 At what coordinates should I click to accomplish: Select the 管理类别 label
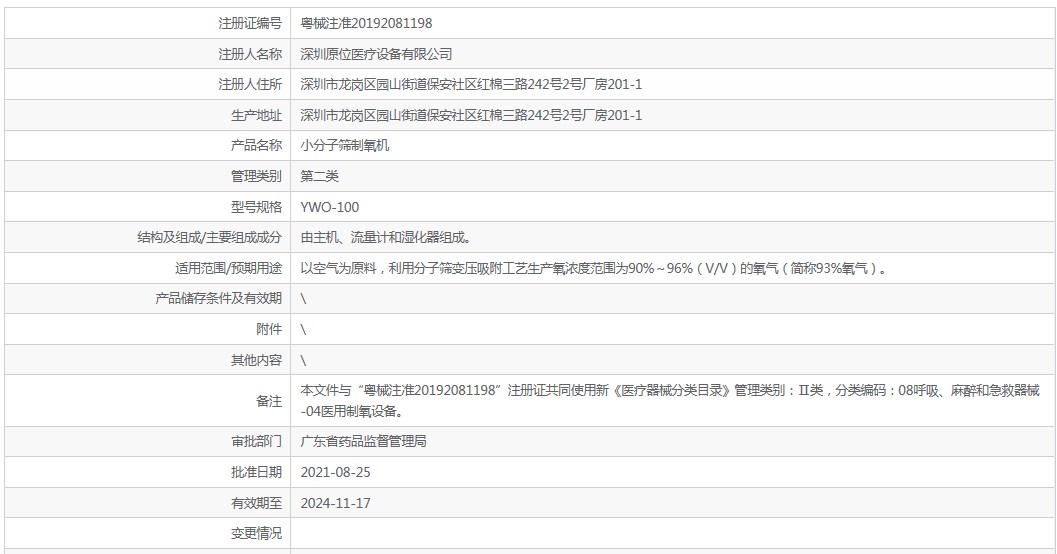tap(256, 177)
